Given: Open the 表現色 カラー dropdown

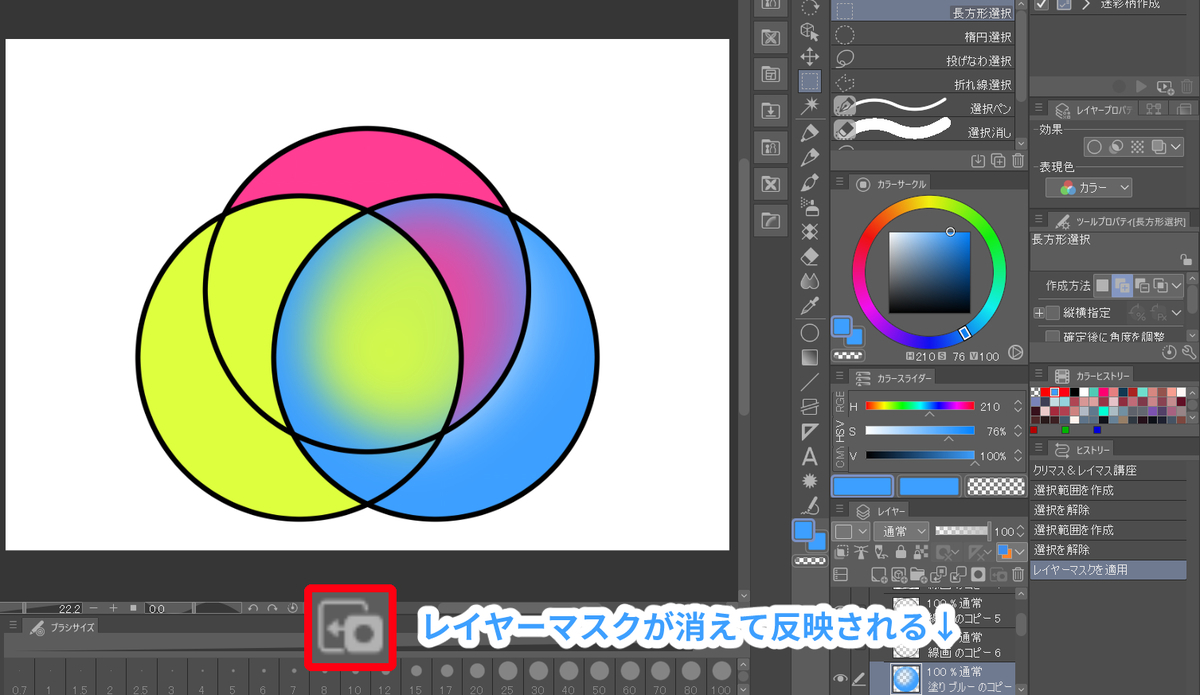Looking at the screenshot, I should pos(1087,187).
